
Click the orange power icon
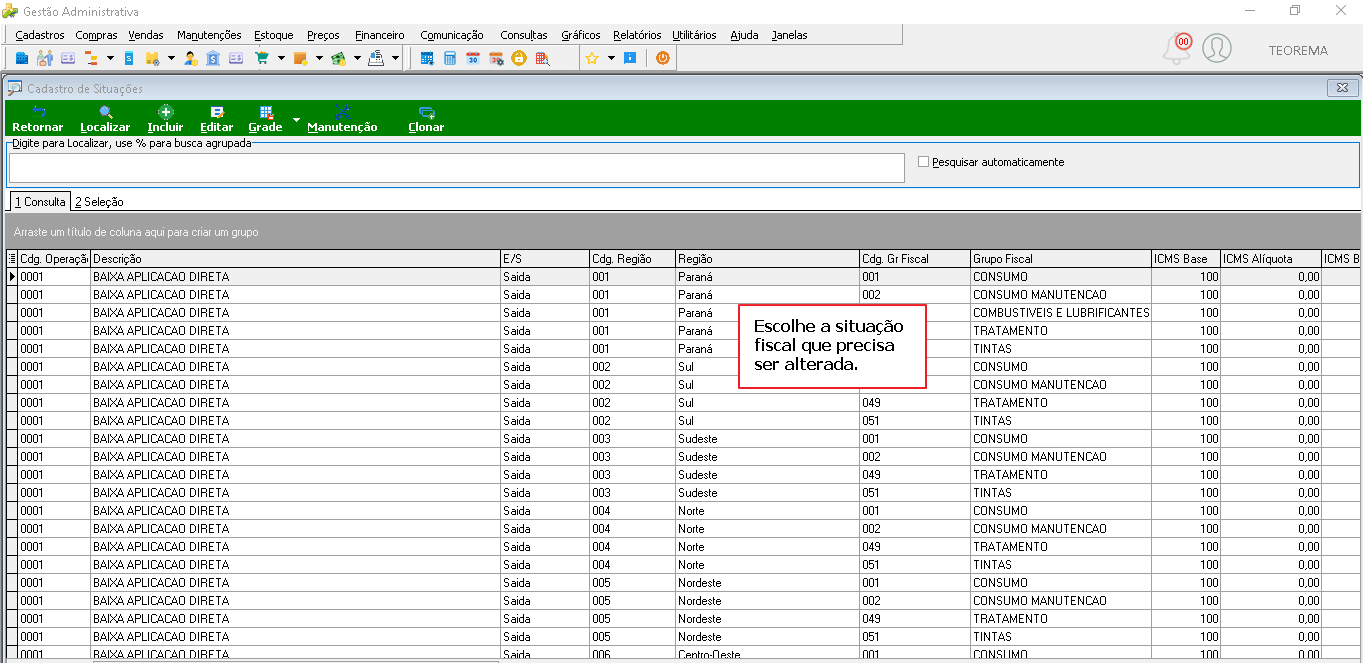pos(662,58)
